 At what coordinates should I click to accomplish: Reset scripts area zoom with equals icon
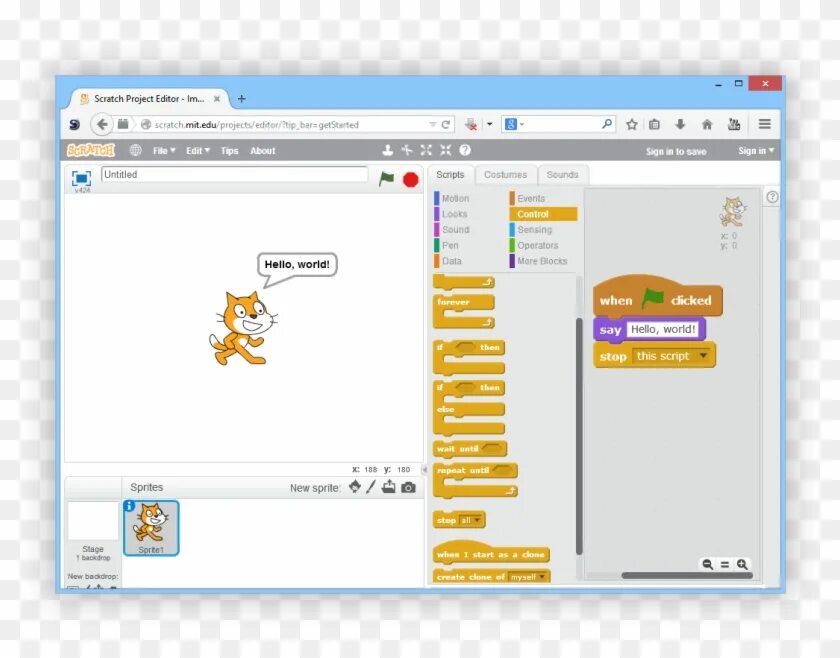coord(725,564)
